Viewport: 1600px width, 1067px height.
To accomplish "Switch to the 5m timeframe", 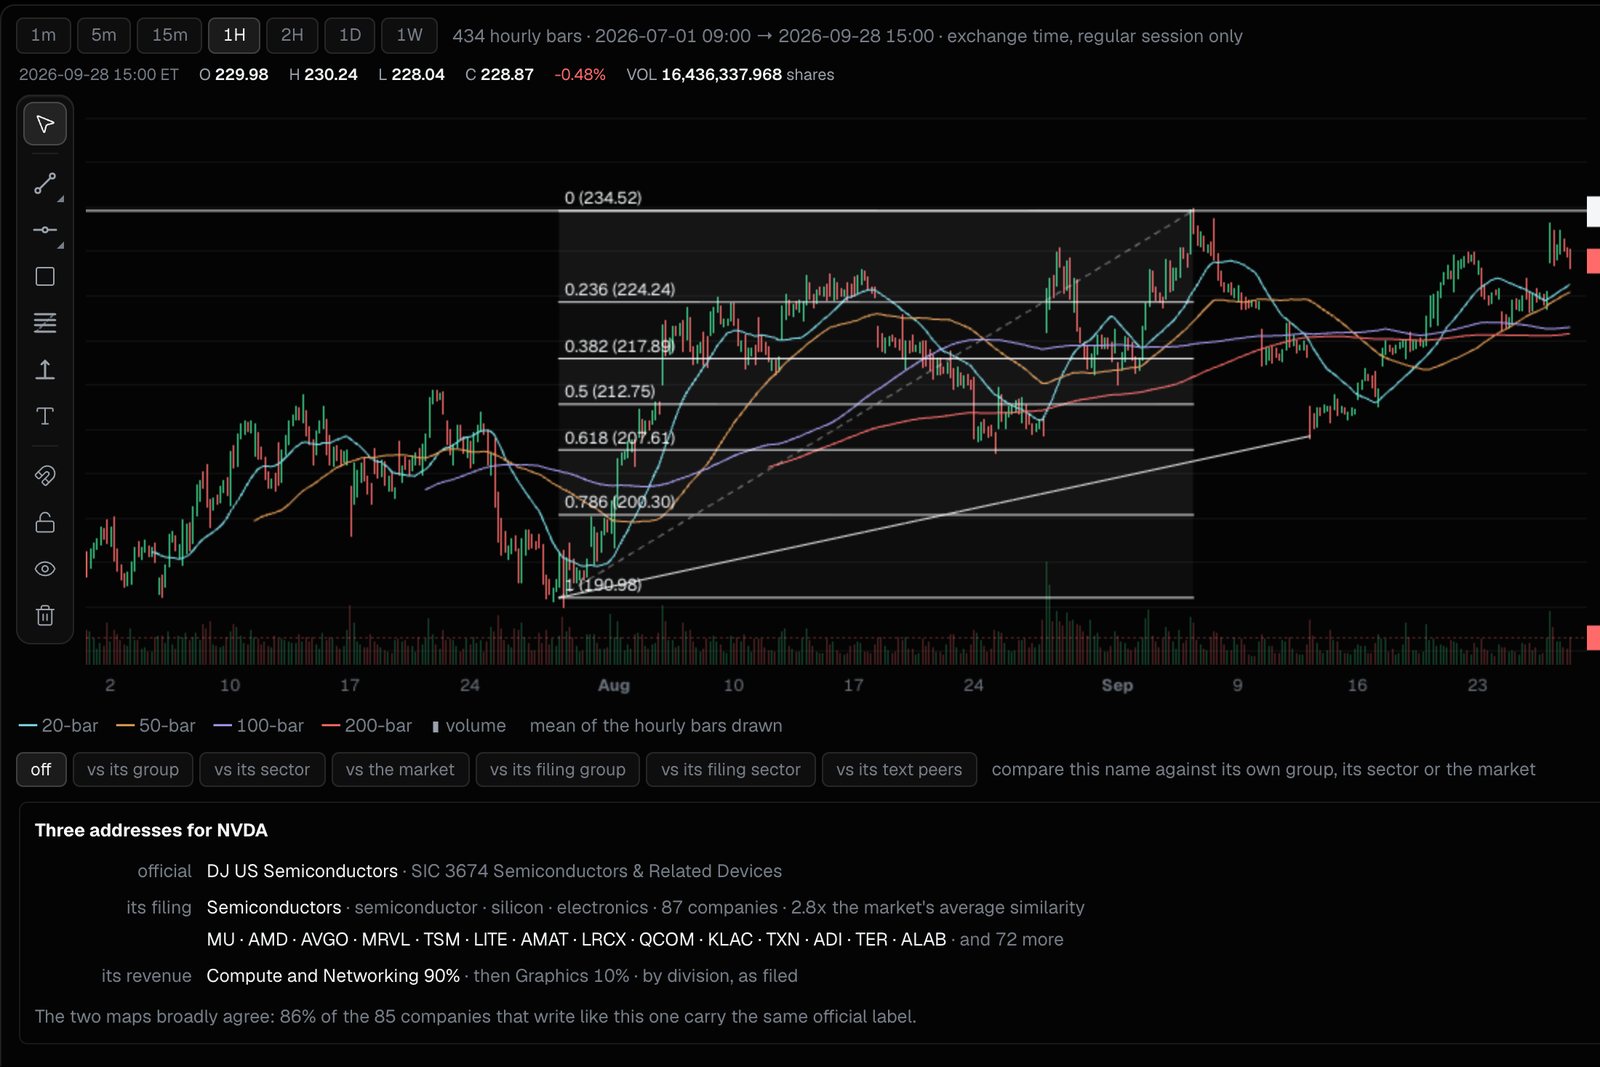I will 104,35.
